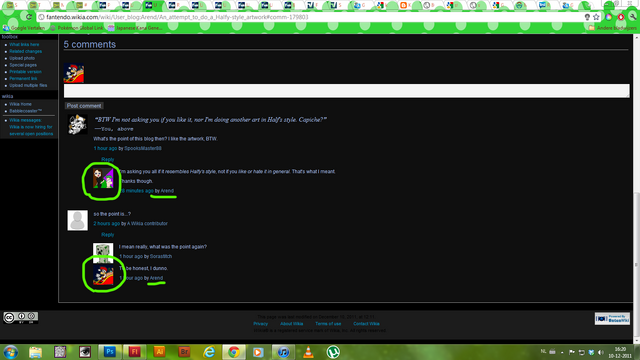Viewport: 640px width, 360px height.
Task: Click the 1 hour ago timestamp by SpooksMaster88
Action: (105, 149)
